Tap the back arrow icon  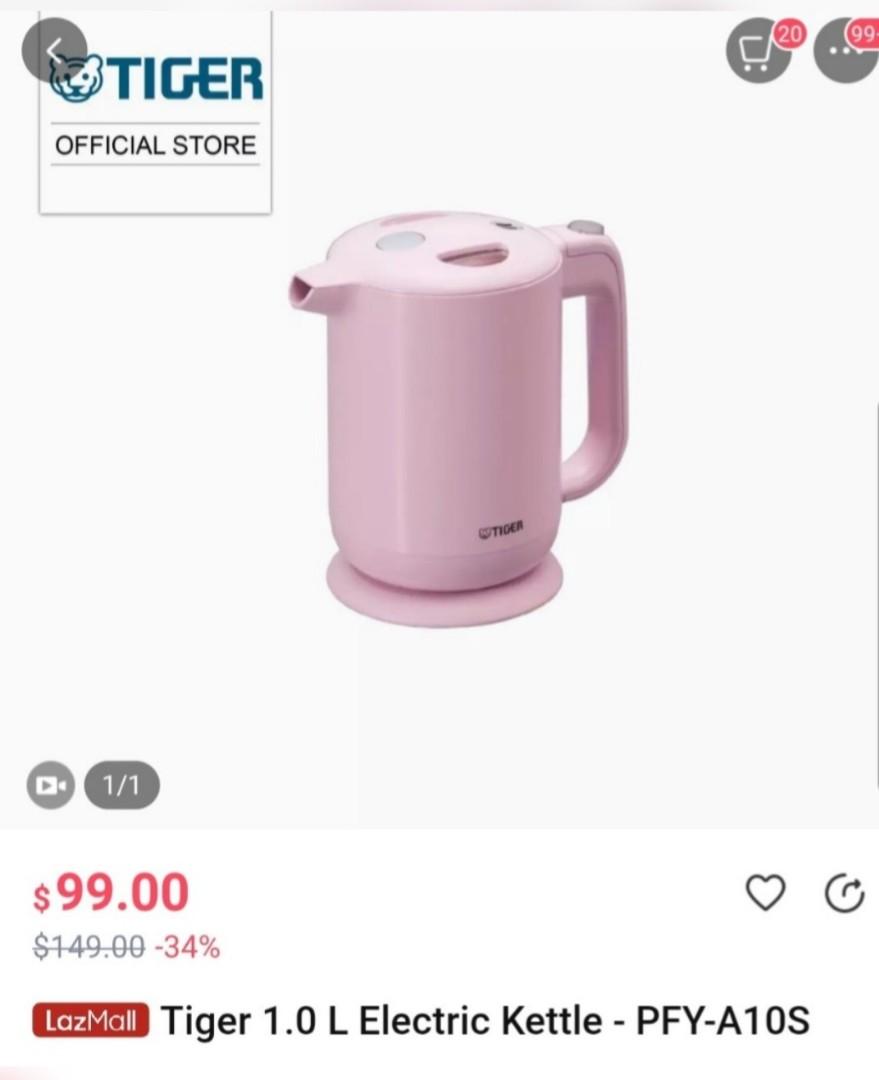[x=54, y=49]
